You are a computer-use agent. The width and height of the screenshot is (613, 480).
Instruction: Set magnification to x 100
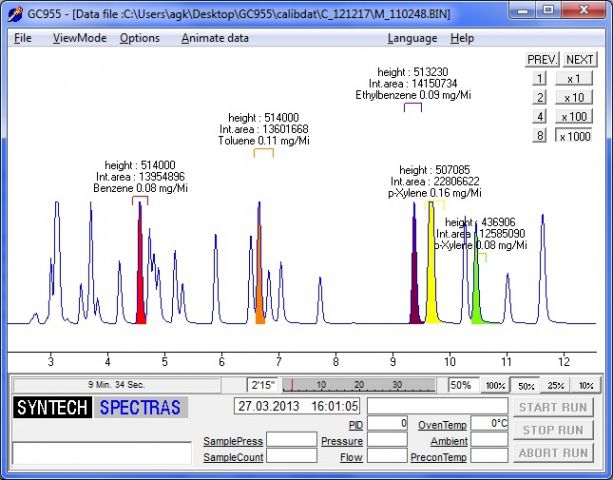point(574,116)
